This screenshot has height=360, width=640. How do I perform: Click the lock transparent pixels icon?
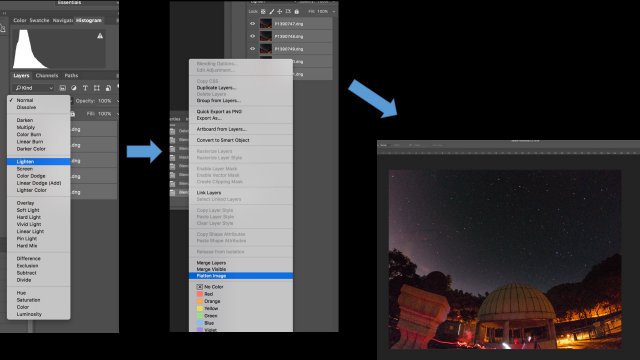[263, 11]
